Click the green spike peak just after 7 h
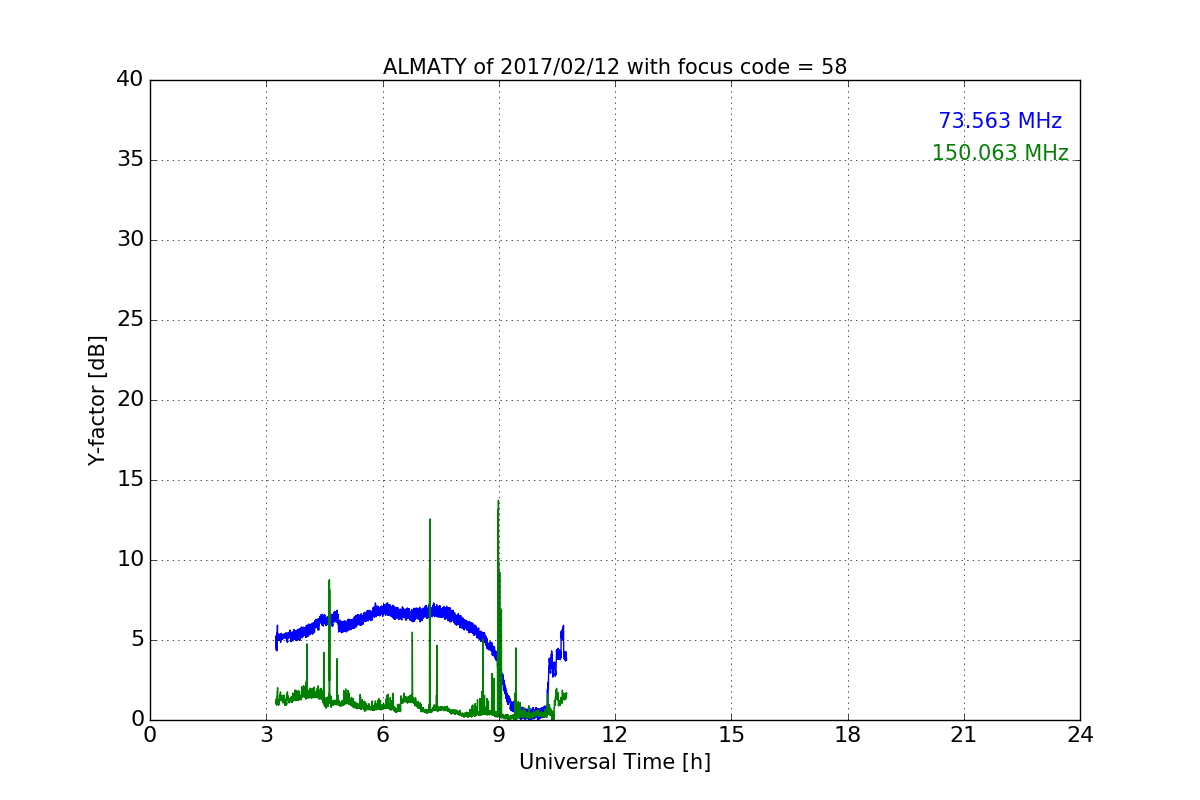Image resolution: width=1200 pixels, height=800 pixels. point(430,521)
